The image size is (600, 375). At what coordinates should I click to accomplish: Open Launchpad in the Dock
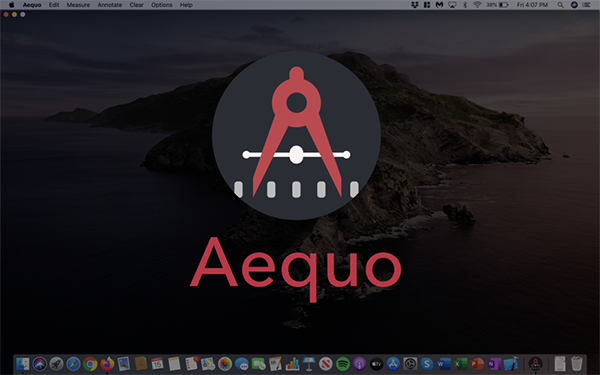click(x=56, y=364)
